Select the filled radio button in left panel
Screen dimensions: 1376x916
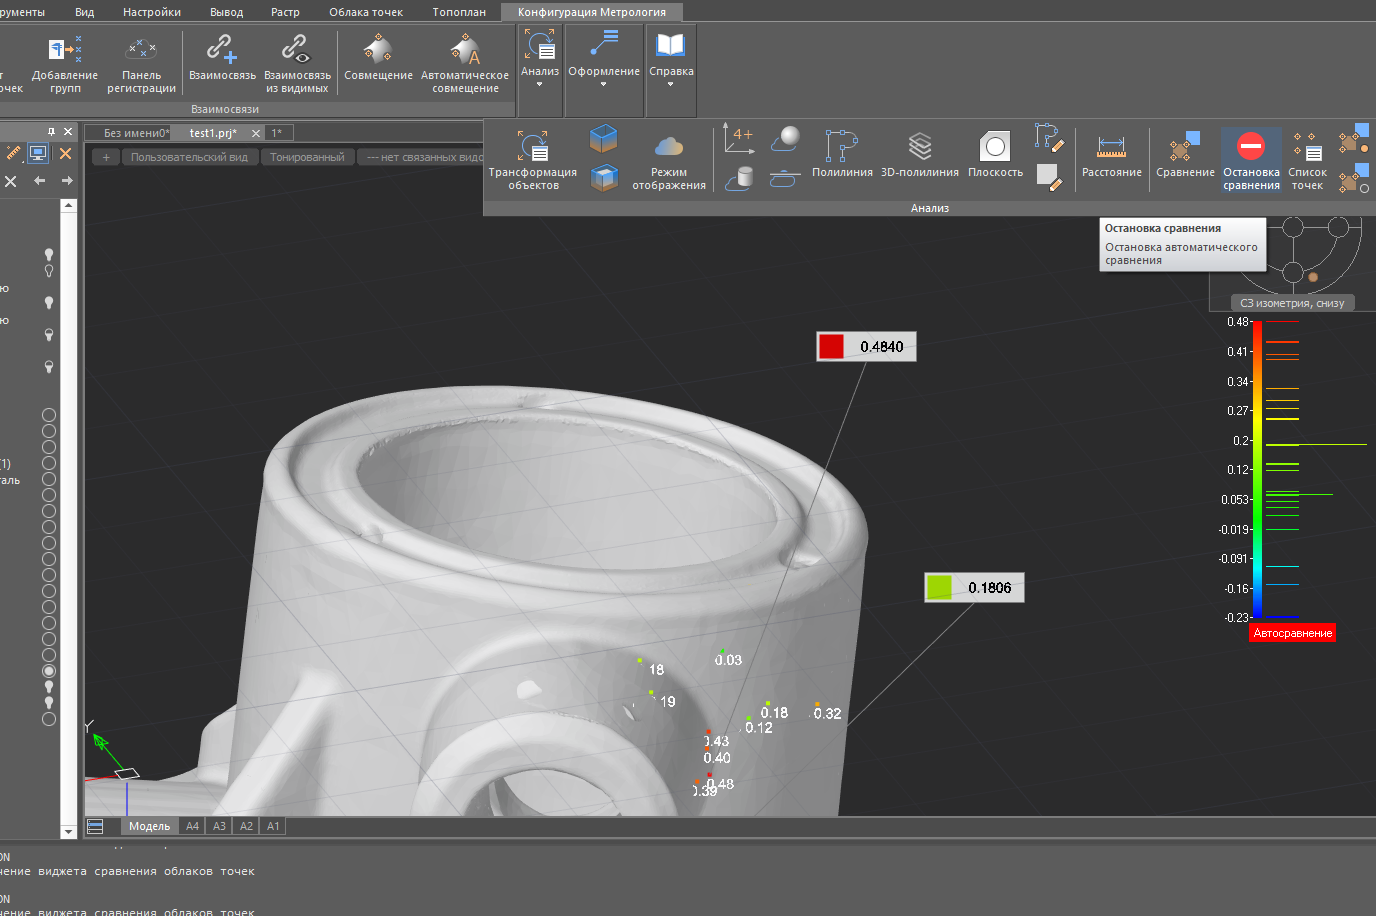(48, 671)
